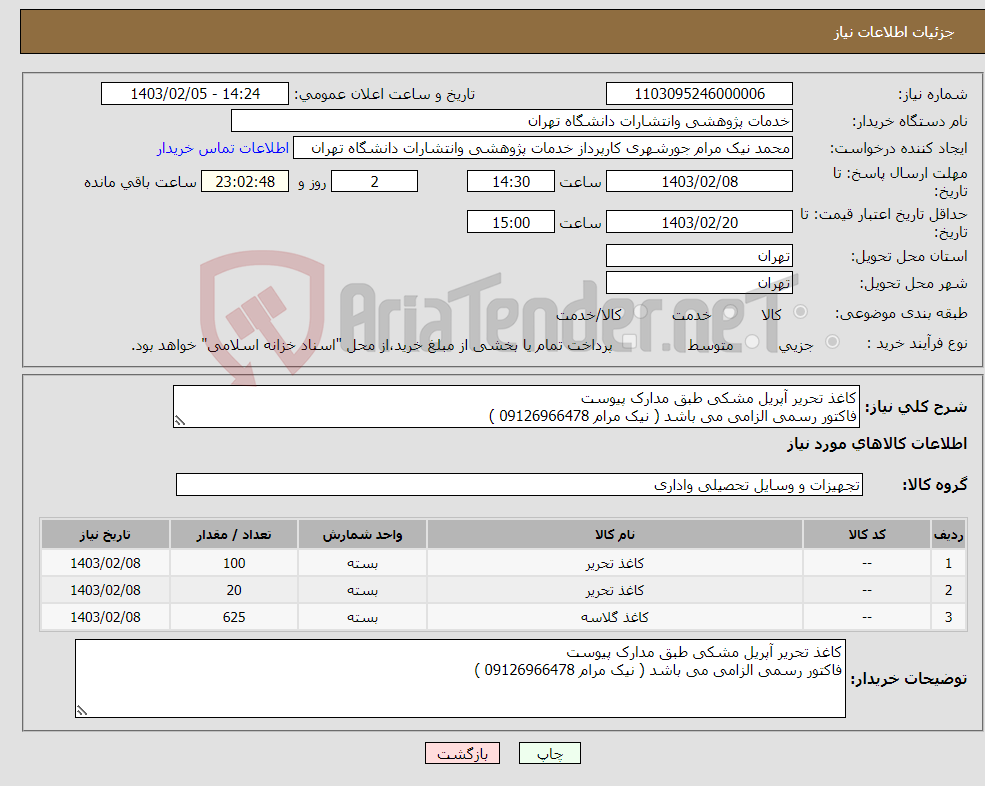Select the کالا/خدمت radio button
The height and width of the screenshot is (786, 985).
(x=640, y=312)
